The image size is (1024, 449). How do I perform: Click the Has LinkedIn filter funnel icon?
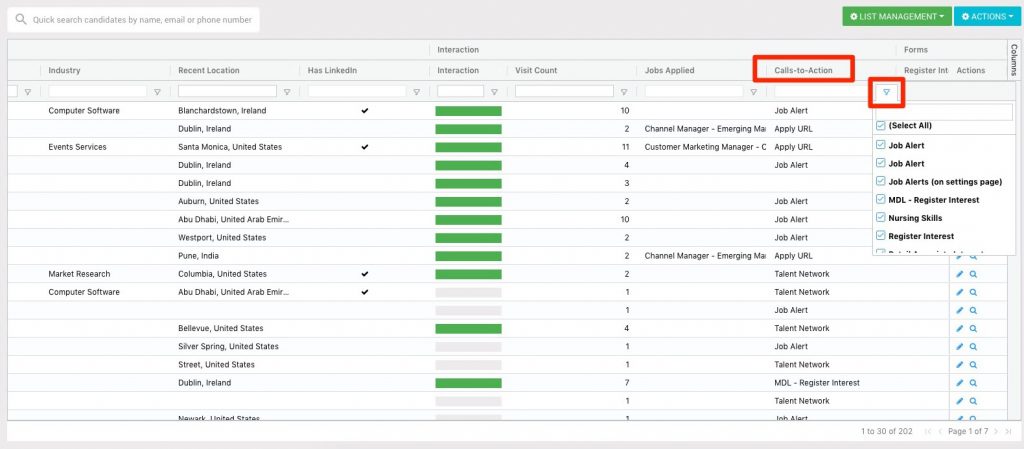(417, 92)
